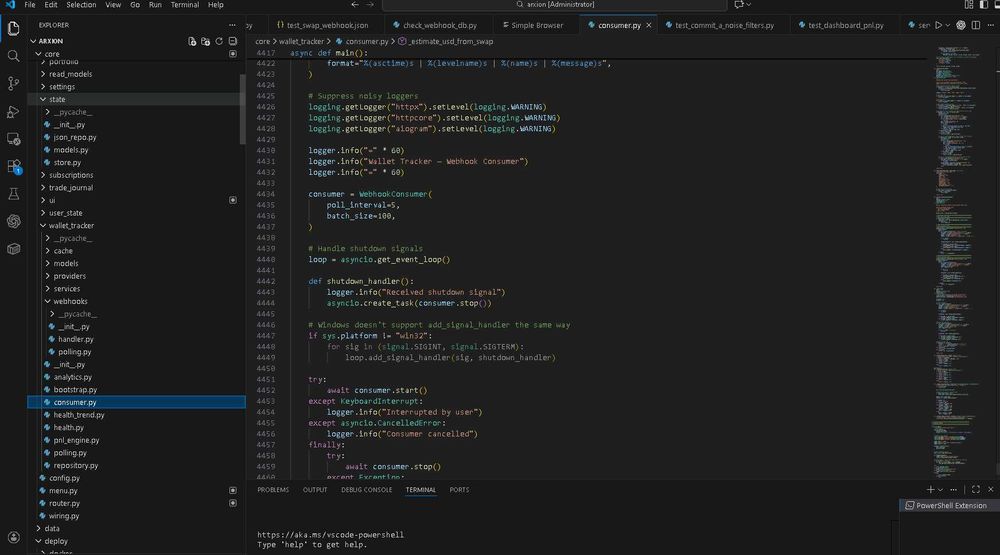Click ChatGPT icon in editor toolbar
Screen dimensions: 1000x555
click(x=961, y=25)
